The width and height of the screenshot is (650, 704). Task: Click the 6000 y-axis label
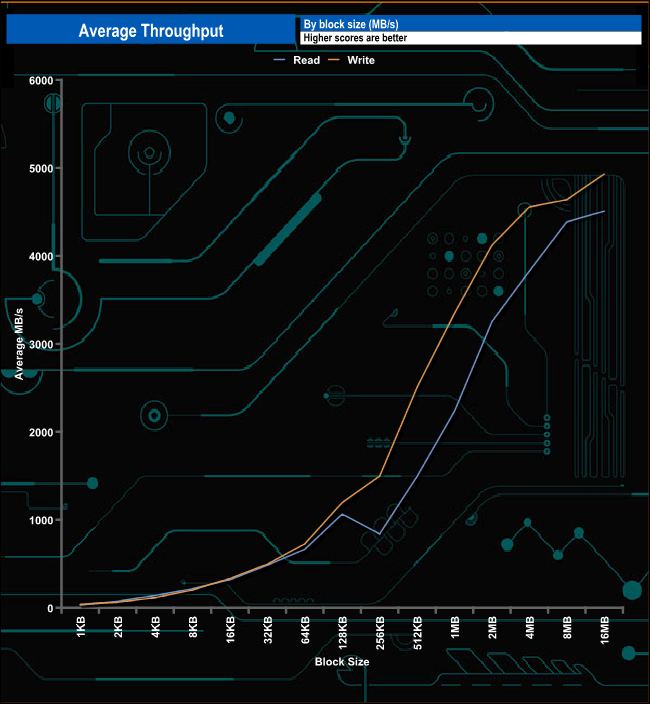39,81
